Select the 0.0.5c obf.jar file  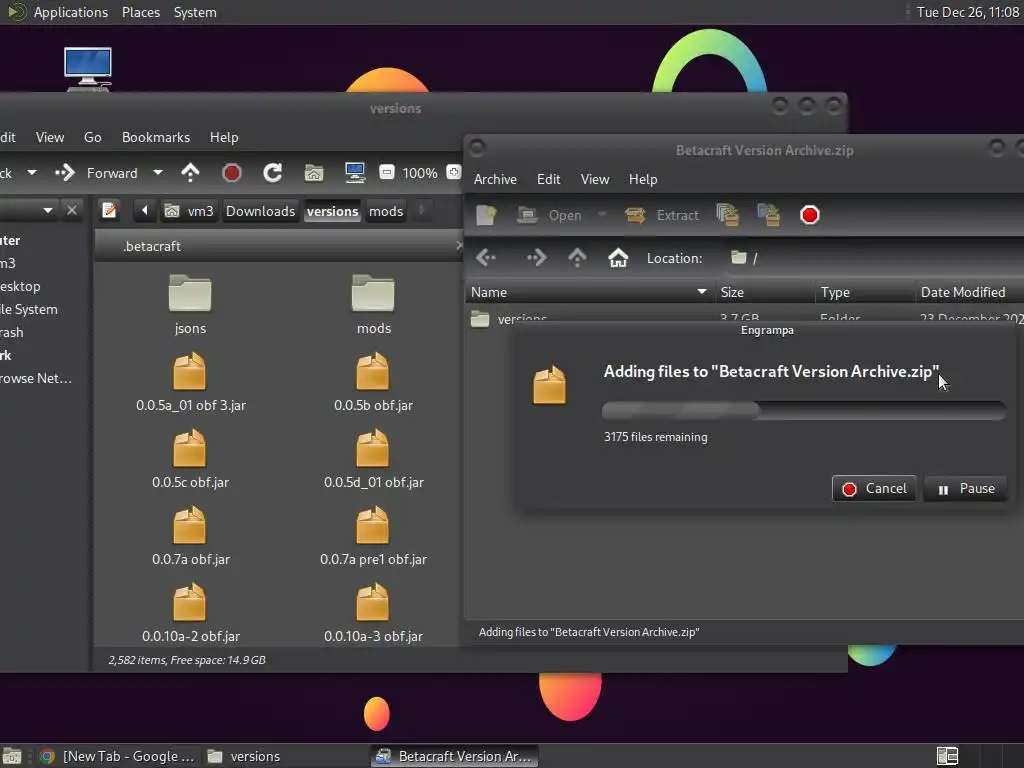coord(190,459)
